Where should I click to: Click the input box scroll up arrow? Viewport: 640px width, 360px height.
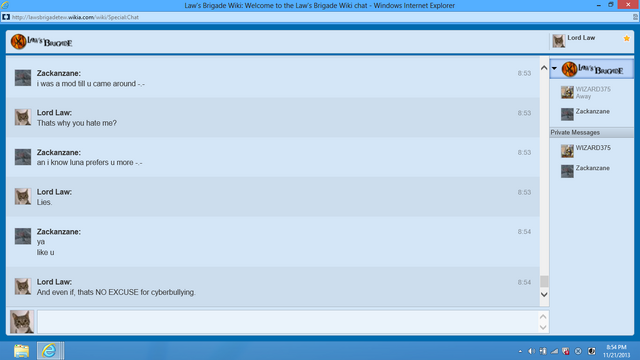point(543,316)
